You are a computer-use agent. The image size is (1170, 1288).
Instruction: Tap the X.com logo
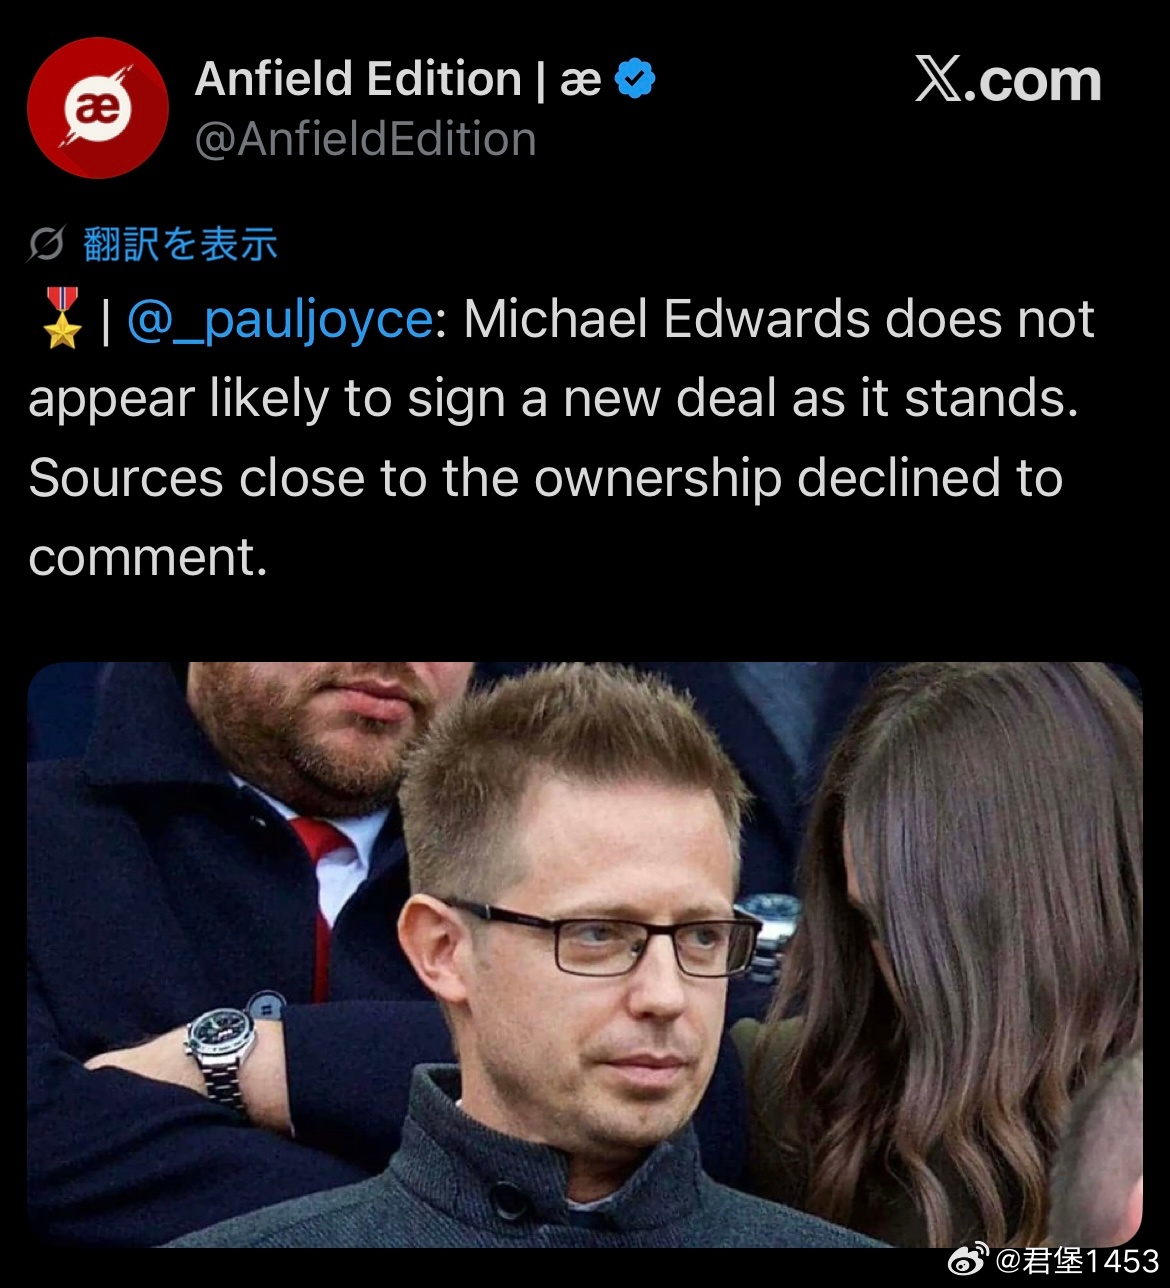pos(1008,80)
